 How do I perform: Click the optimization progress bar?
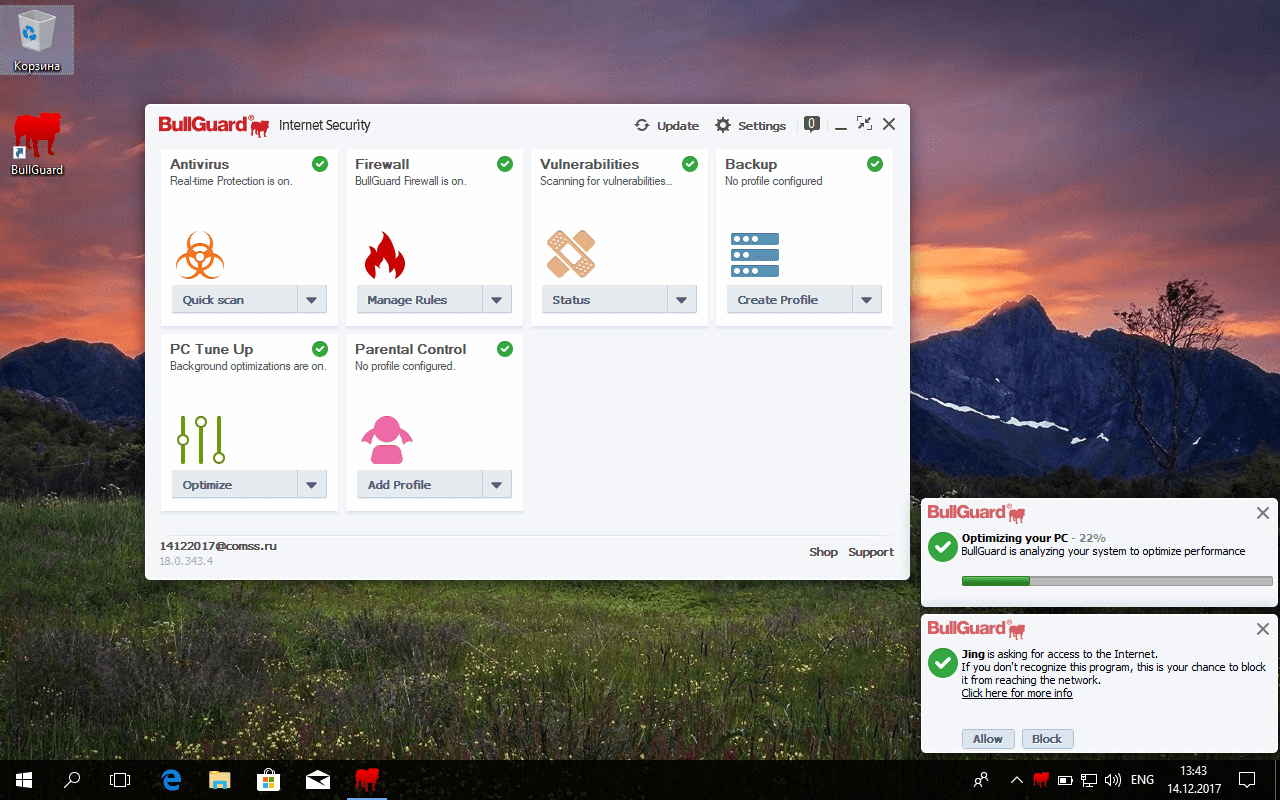(x=1117, y=581)
